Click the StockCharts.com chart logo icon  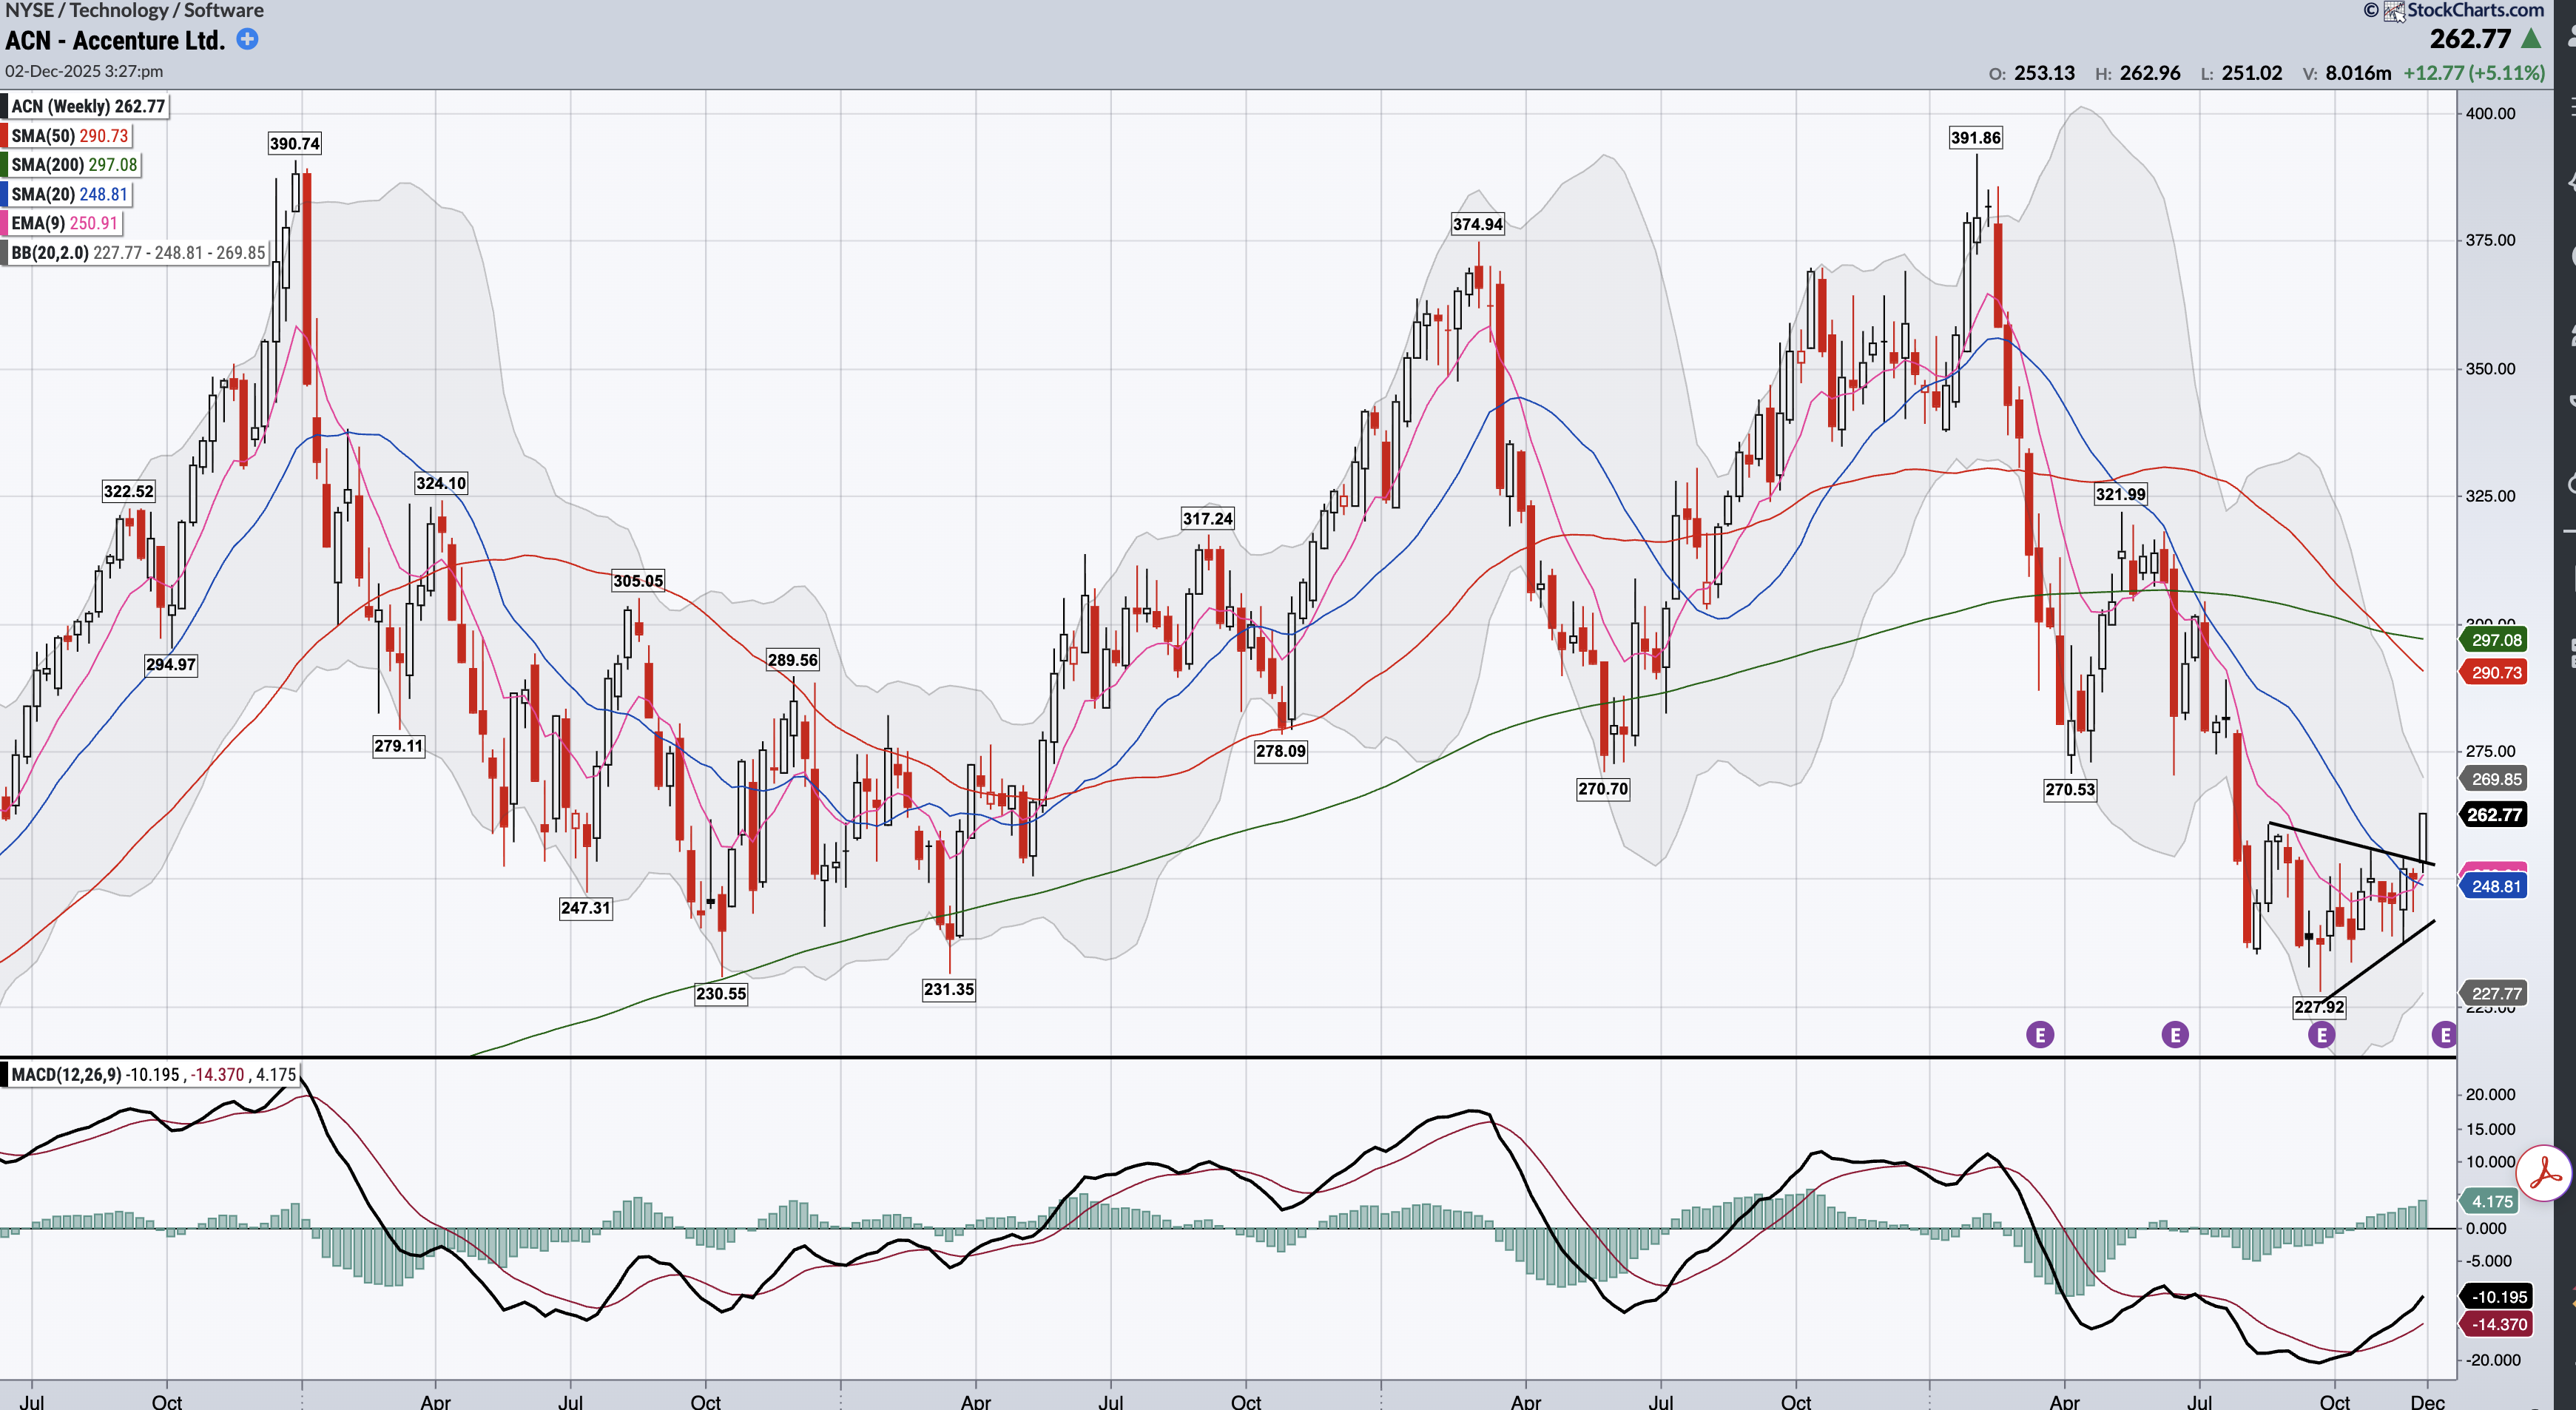pyautogui.click(x=2394, y=11)
